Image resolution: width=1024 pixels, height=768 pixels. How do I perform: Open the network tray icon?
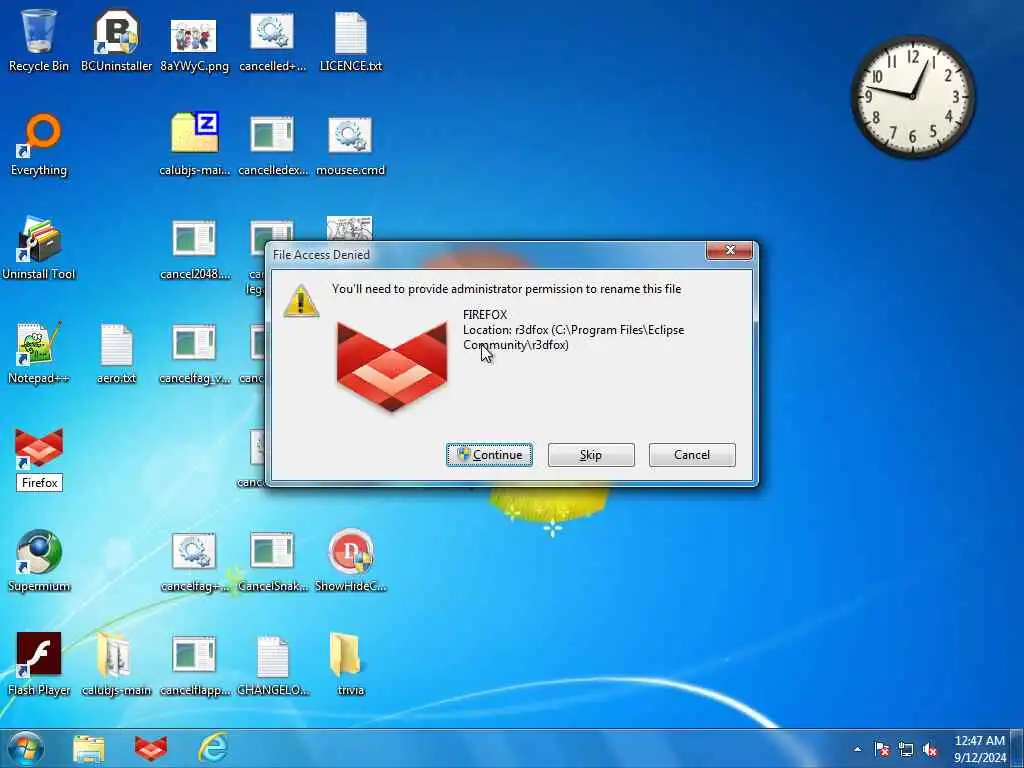(906, 749)
